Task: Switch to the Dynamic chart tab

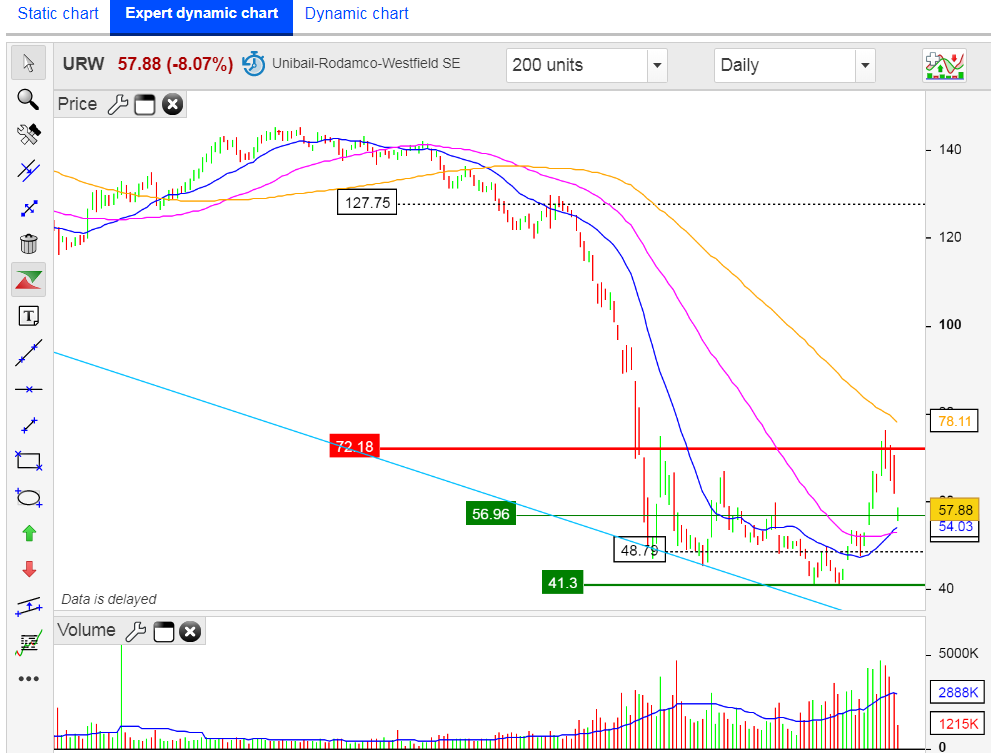Action: coord(357,14)
